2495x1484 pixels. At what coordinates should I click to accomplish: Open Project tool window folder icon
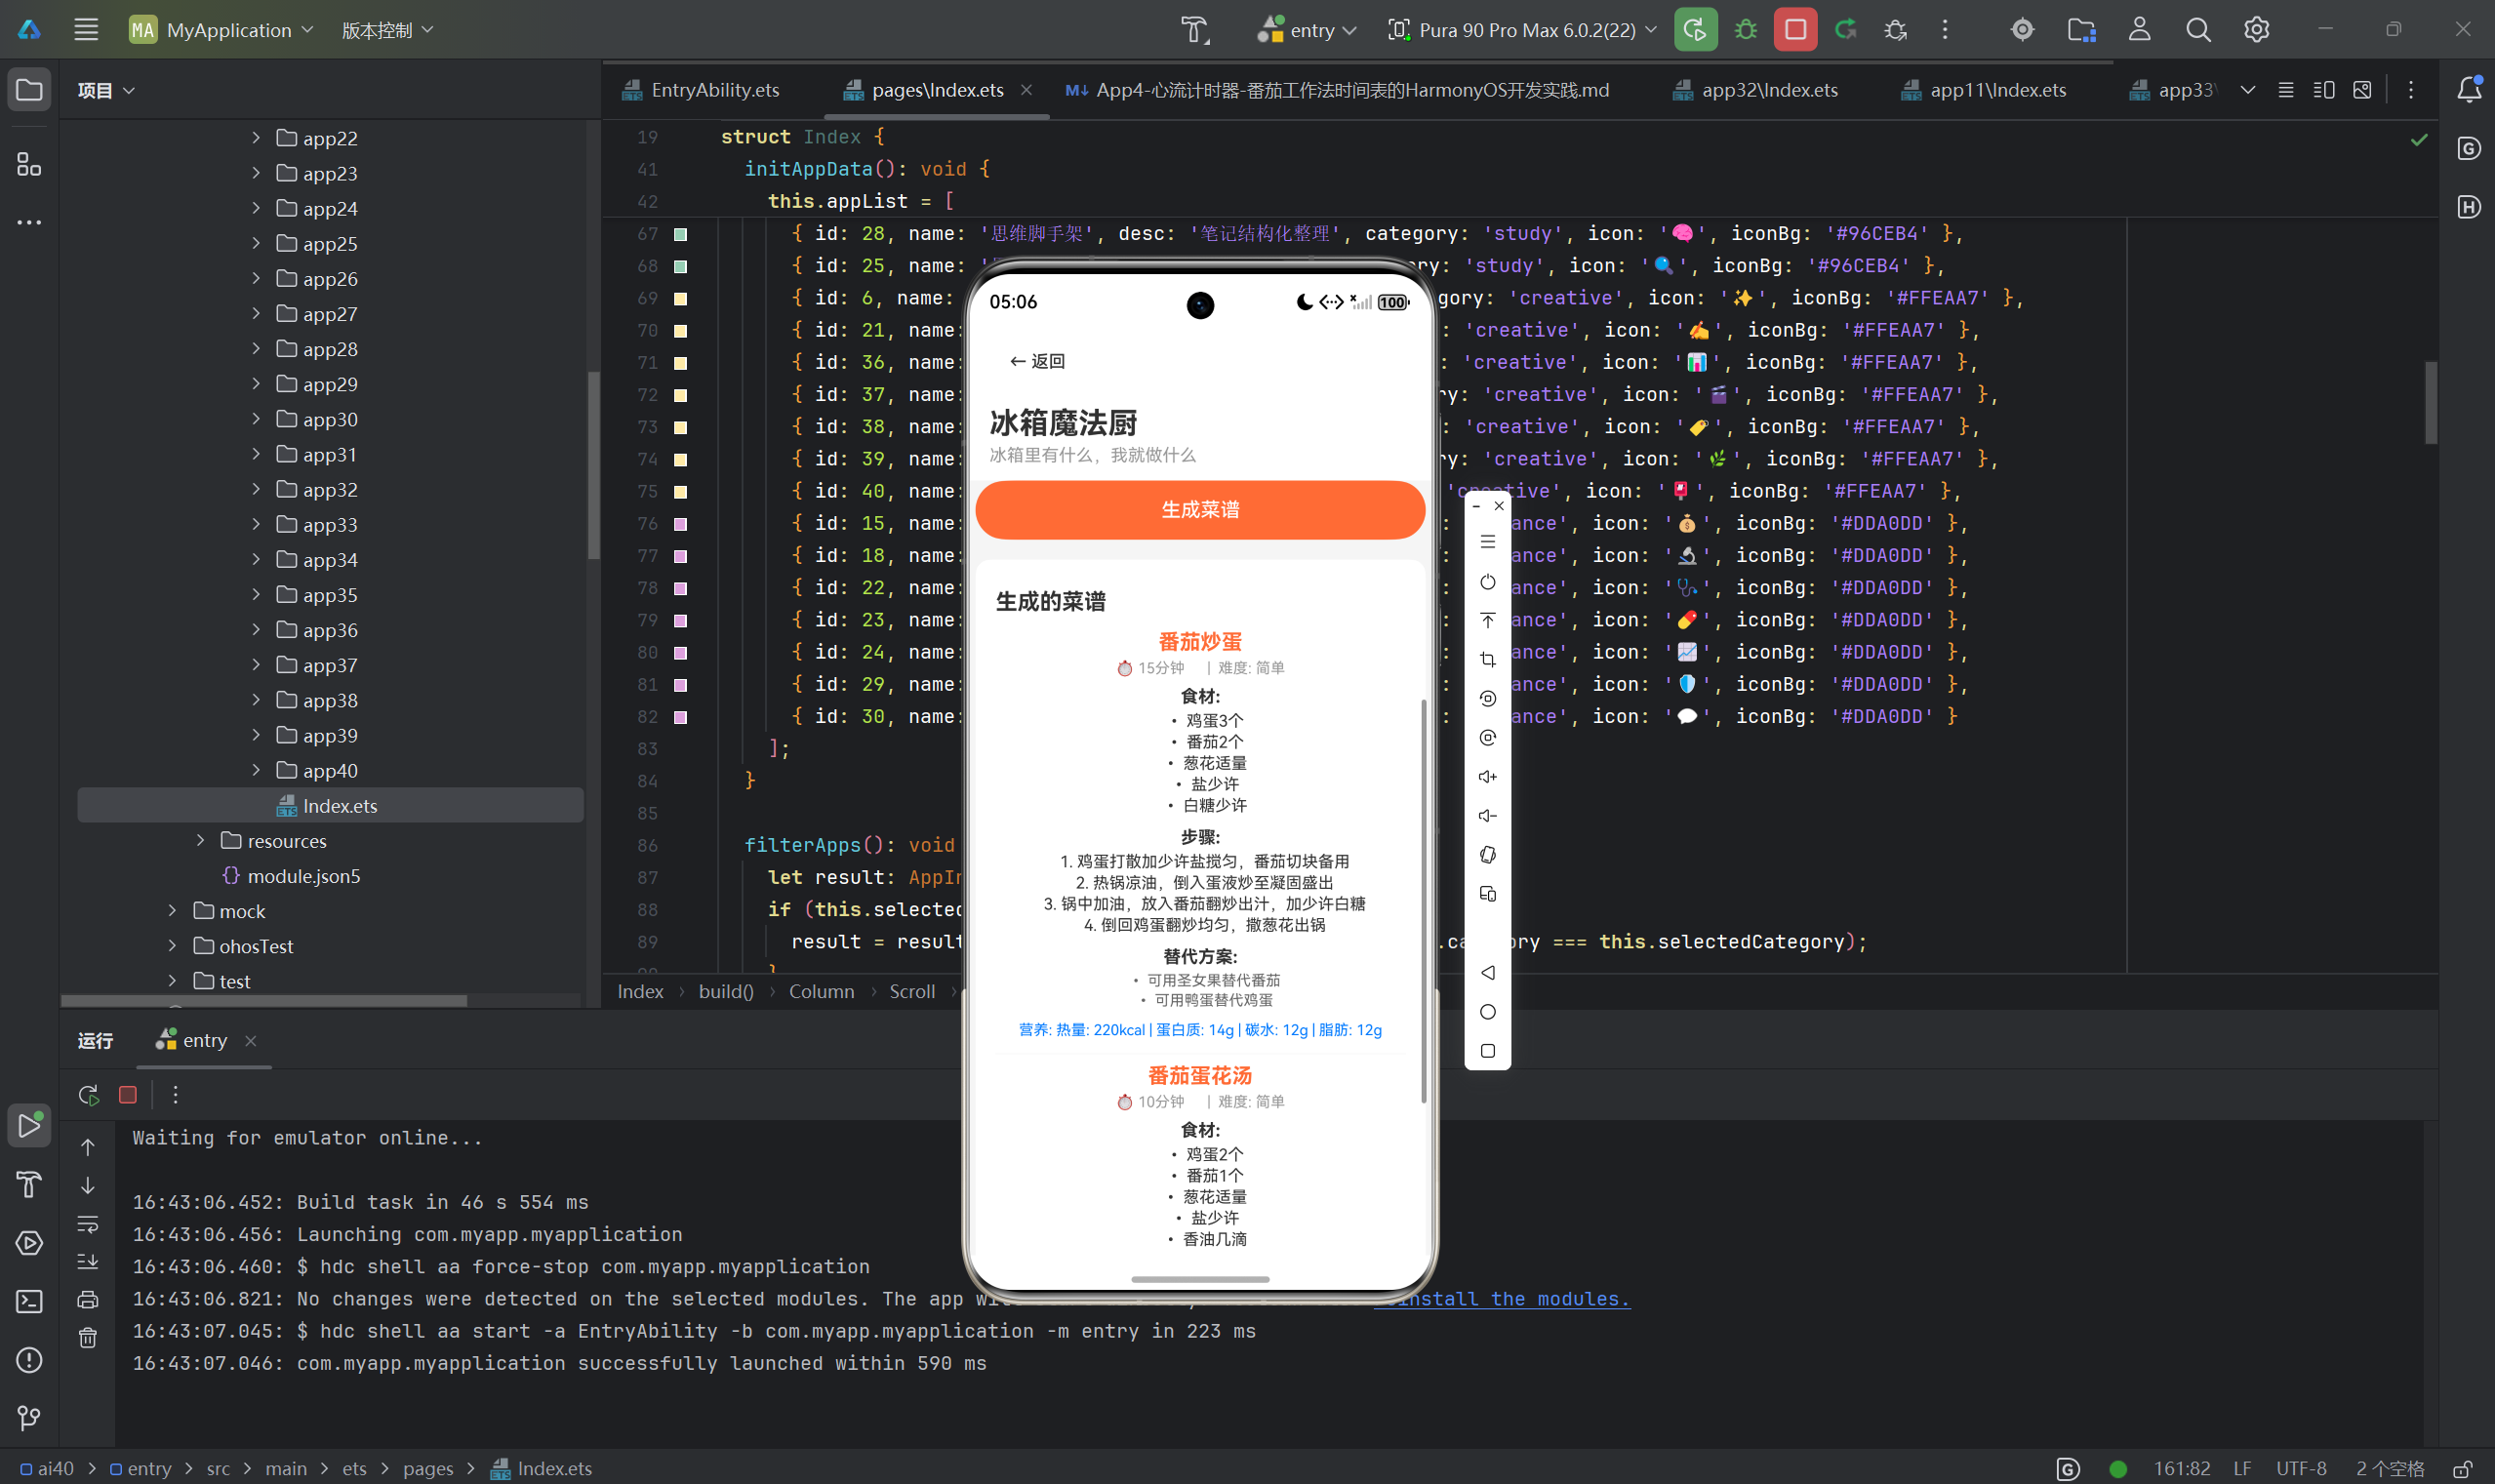pyautogui.click(x=29, y=90)
